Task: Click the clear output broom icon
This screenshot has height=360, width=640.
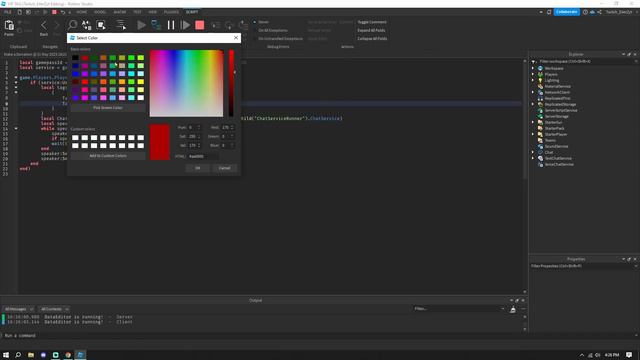Action: [513, 309]
